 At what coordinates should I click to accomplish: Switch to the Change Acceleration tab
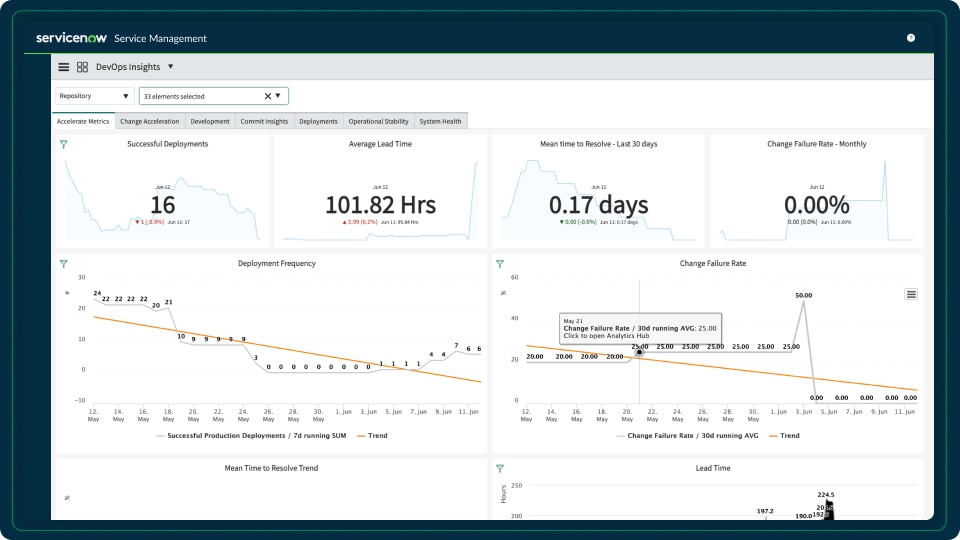point(149,122)
